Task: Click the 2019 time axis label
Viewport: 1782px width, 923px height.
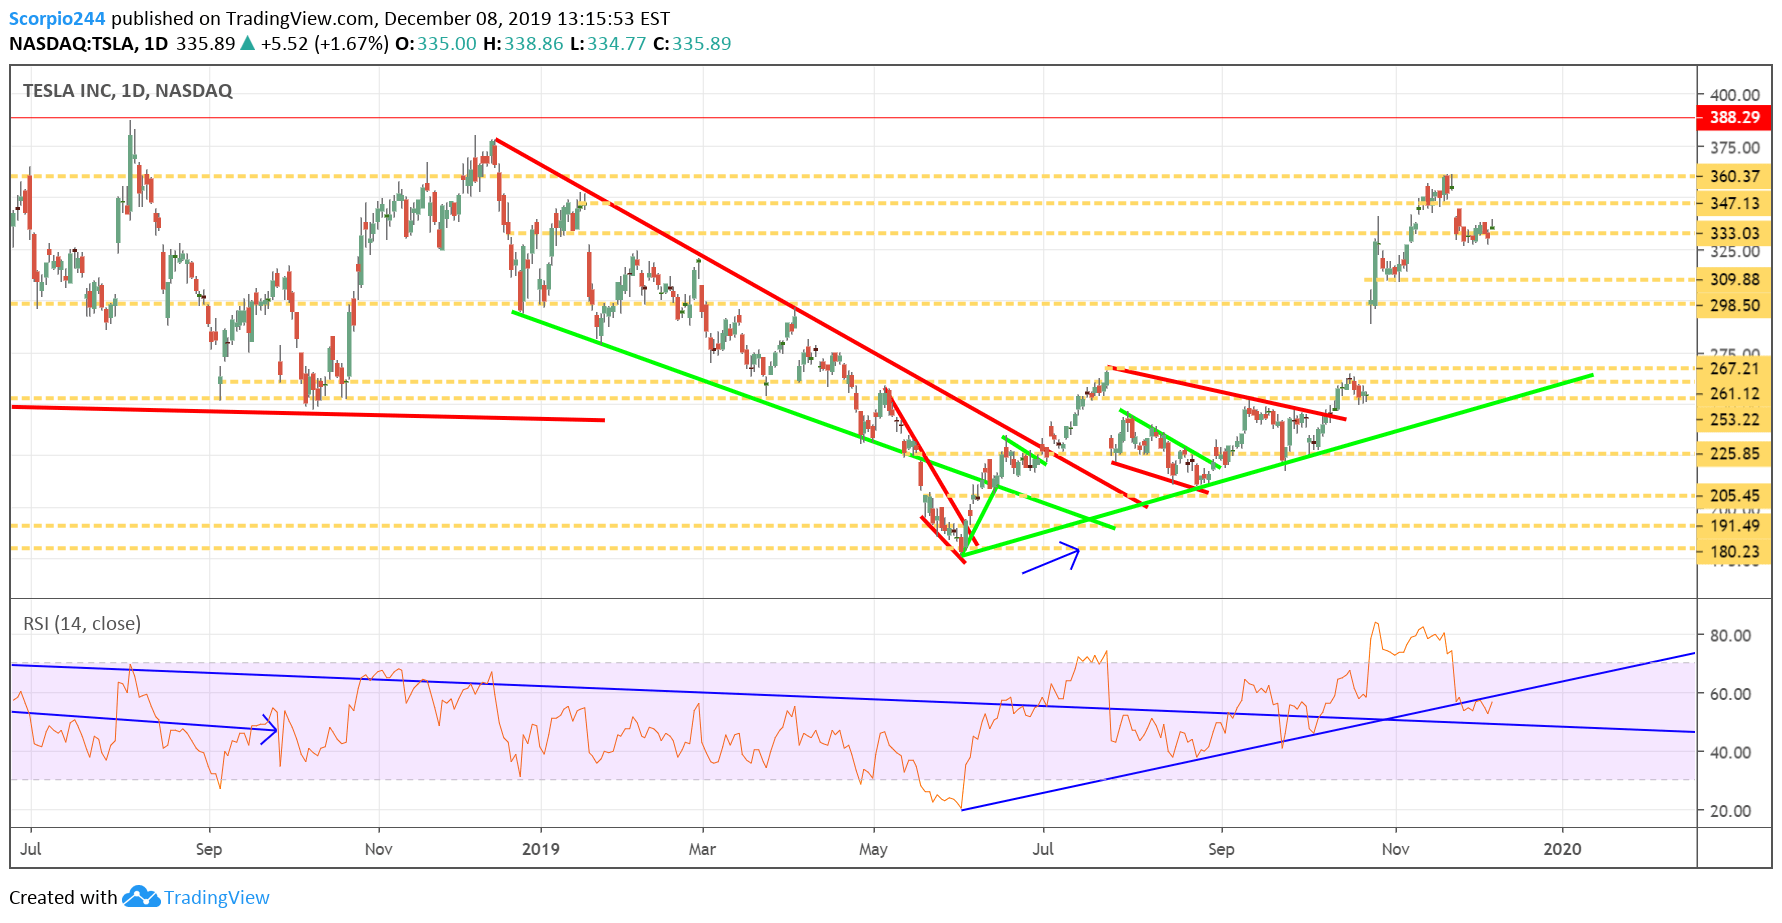Action: pyautogui.click(x=541, y=849)
